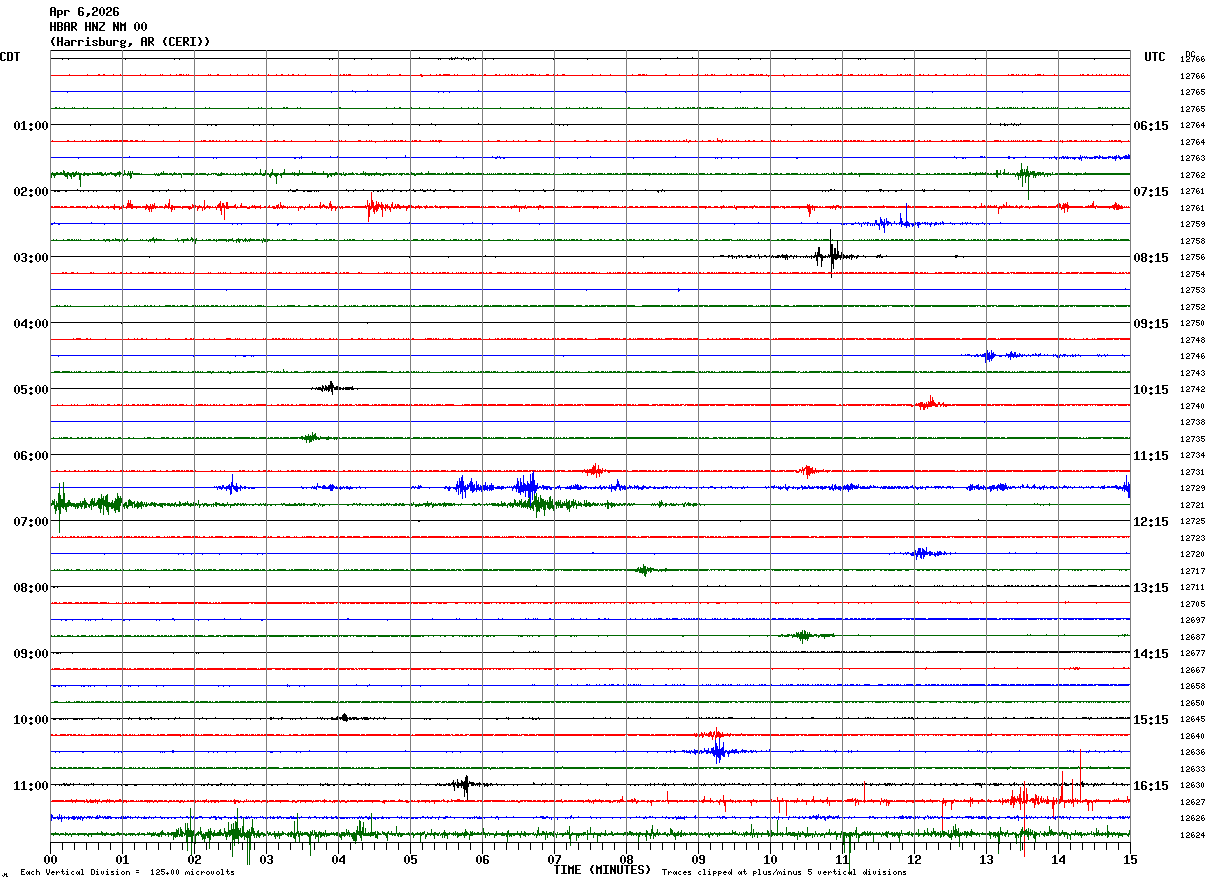Click the Traces clipped at plus/minus note
This screenshot has width=1210, height=886.
[784, 873]
